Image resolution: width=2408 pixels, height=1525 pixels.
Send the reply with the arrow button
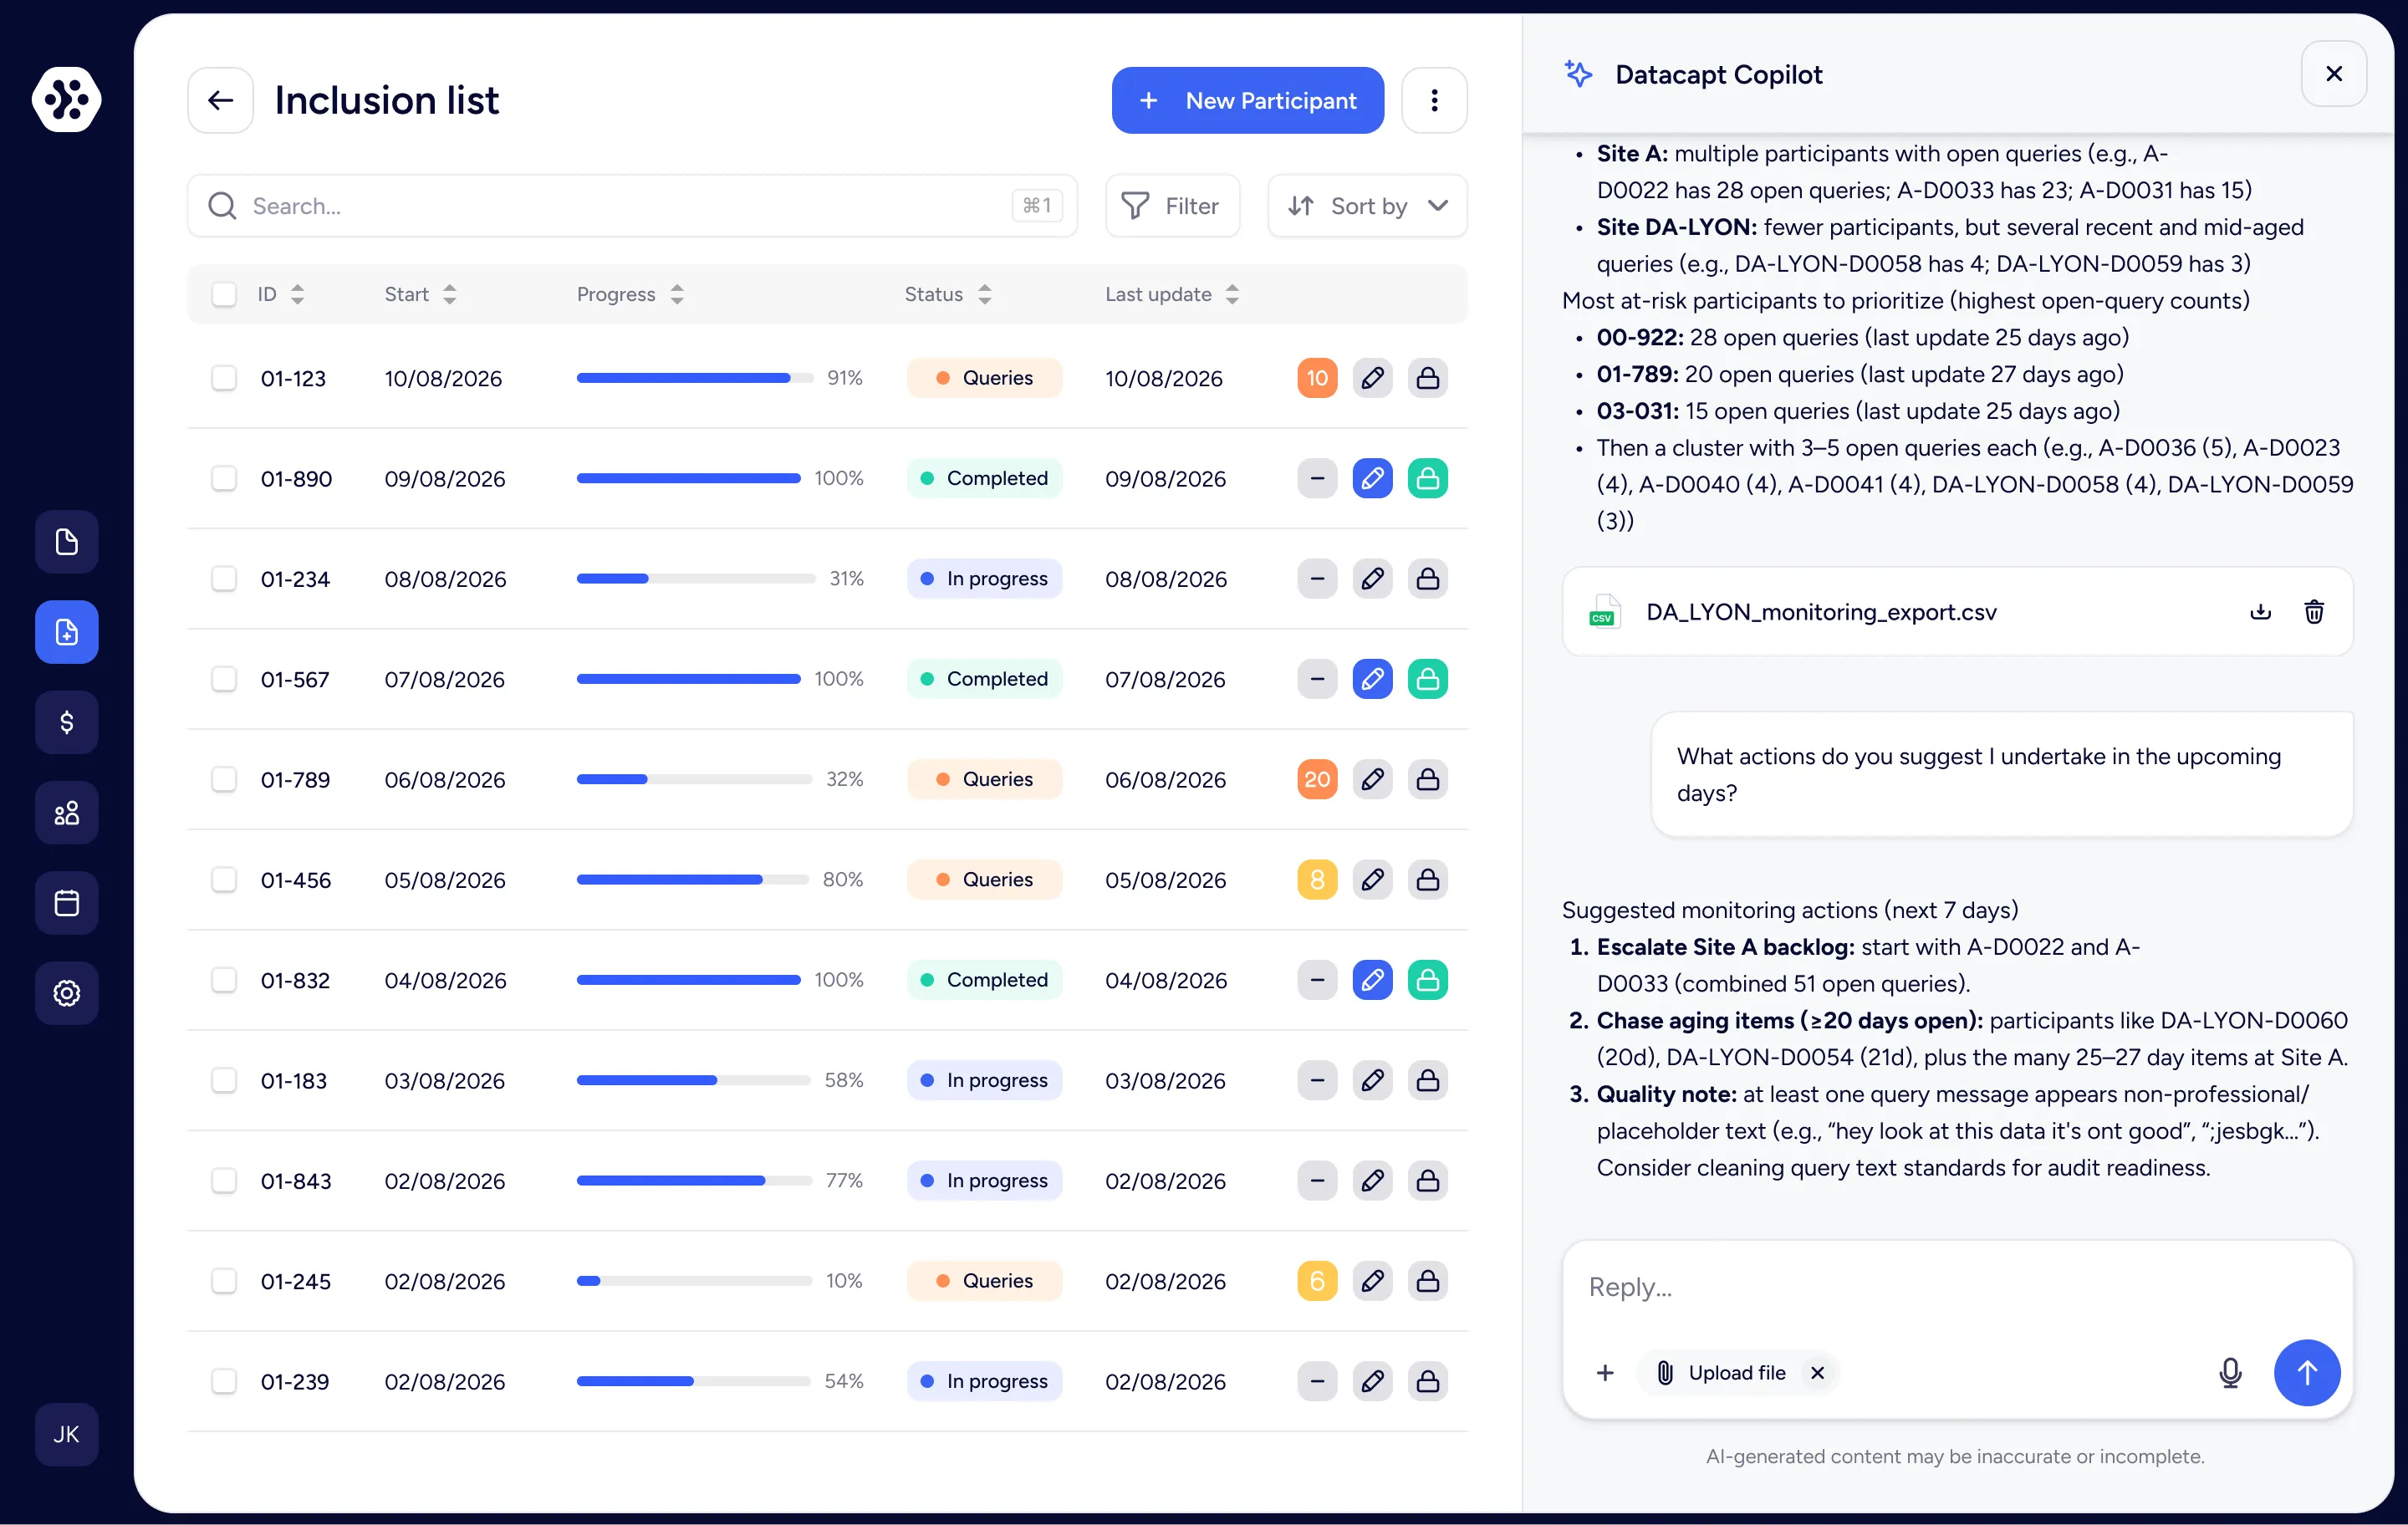tap(2306, 1373)
